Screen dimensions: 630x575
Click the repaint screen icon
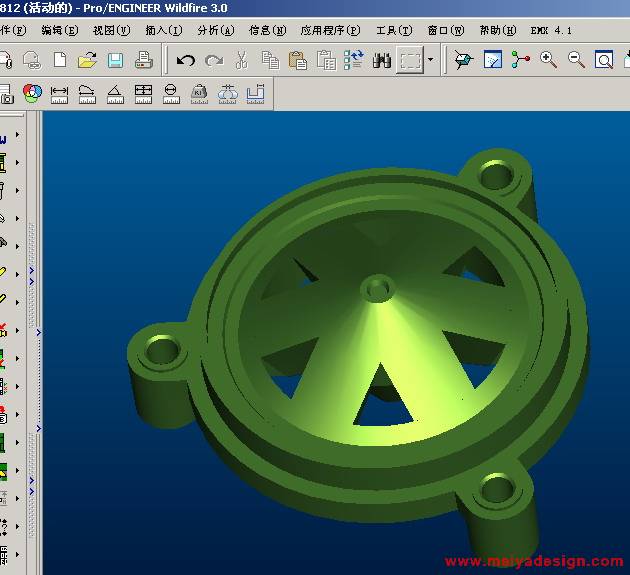pos(492,60)
